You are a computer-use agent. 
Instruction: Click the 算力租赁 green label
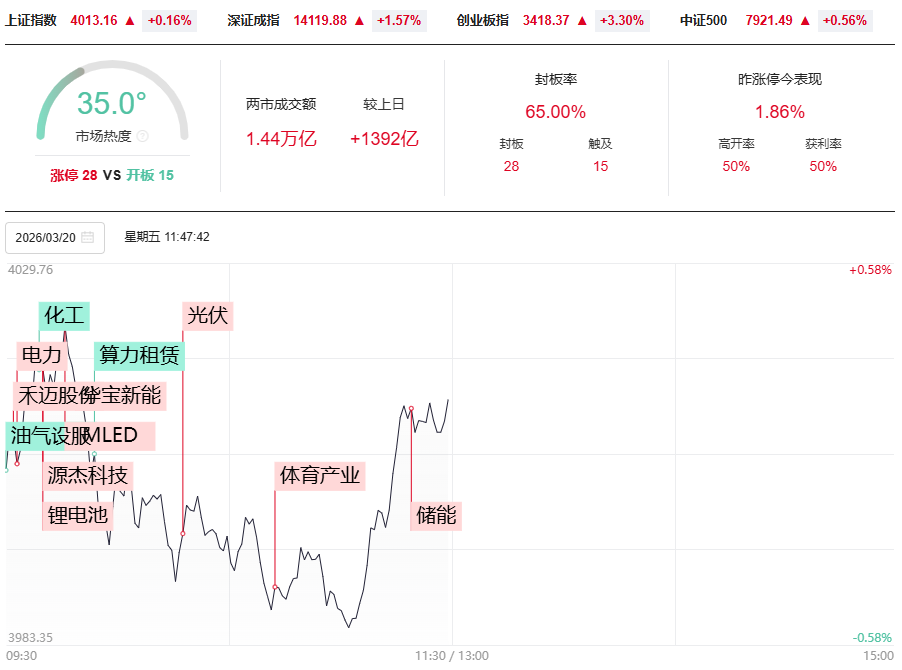(x=139, y=355)
